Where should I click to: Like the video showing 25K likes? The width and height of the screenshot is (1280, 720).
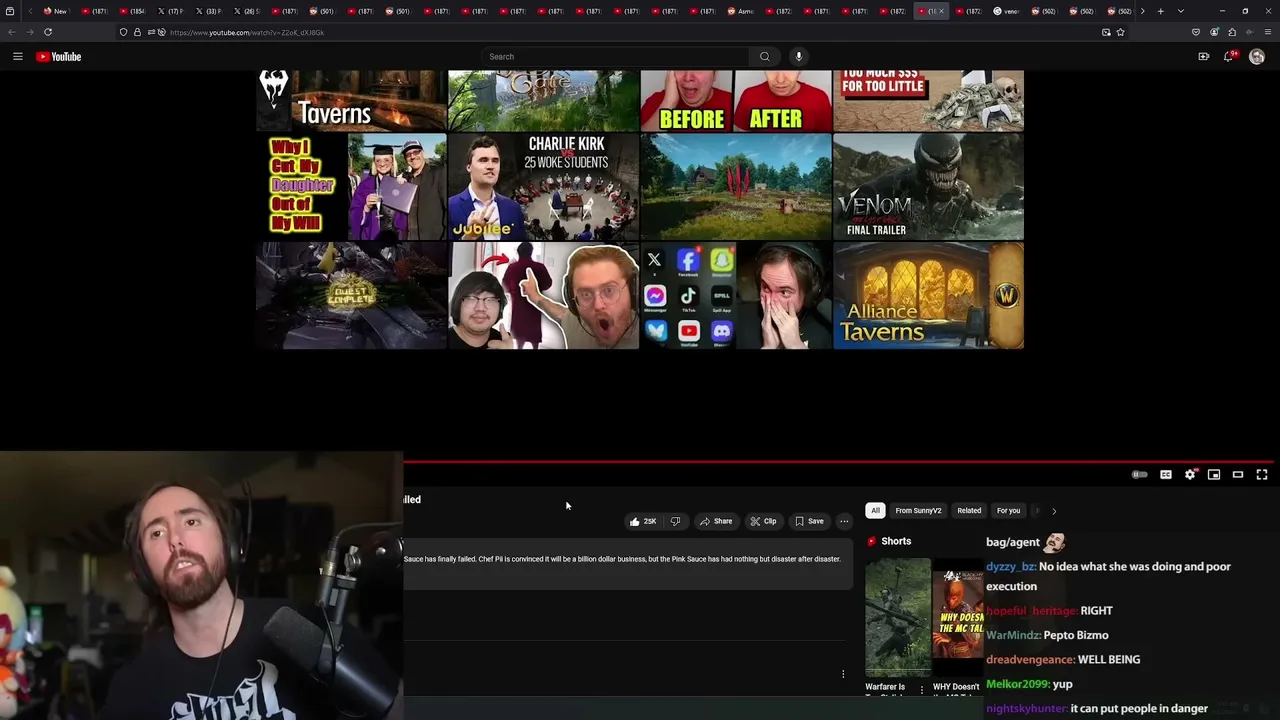642,521
